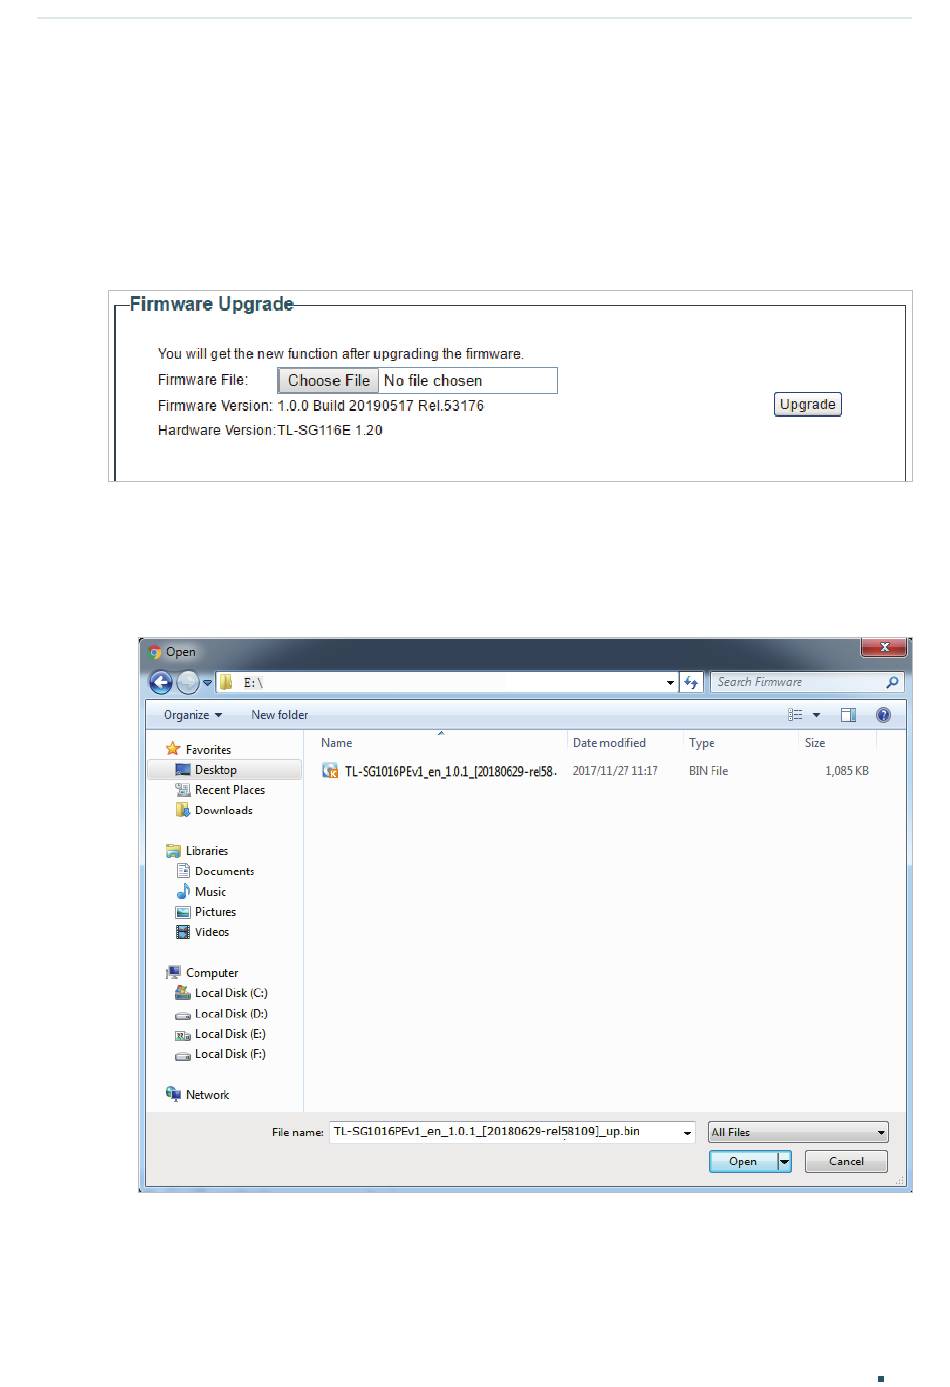The height and width of the screenshot is (1387, 950).
Task: Select Downloads in the navigation pane
Action: pos(224,810)
